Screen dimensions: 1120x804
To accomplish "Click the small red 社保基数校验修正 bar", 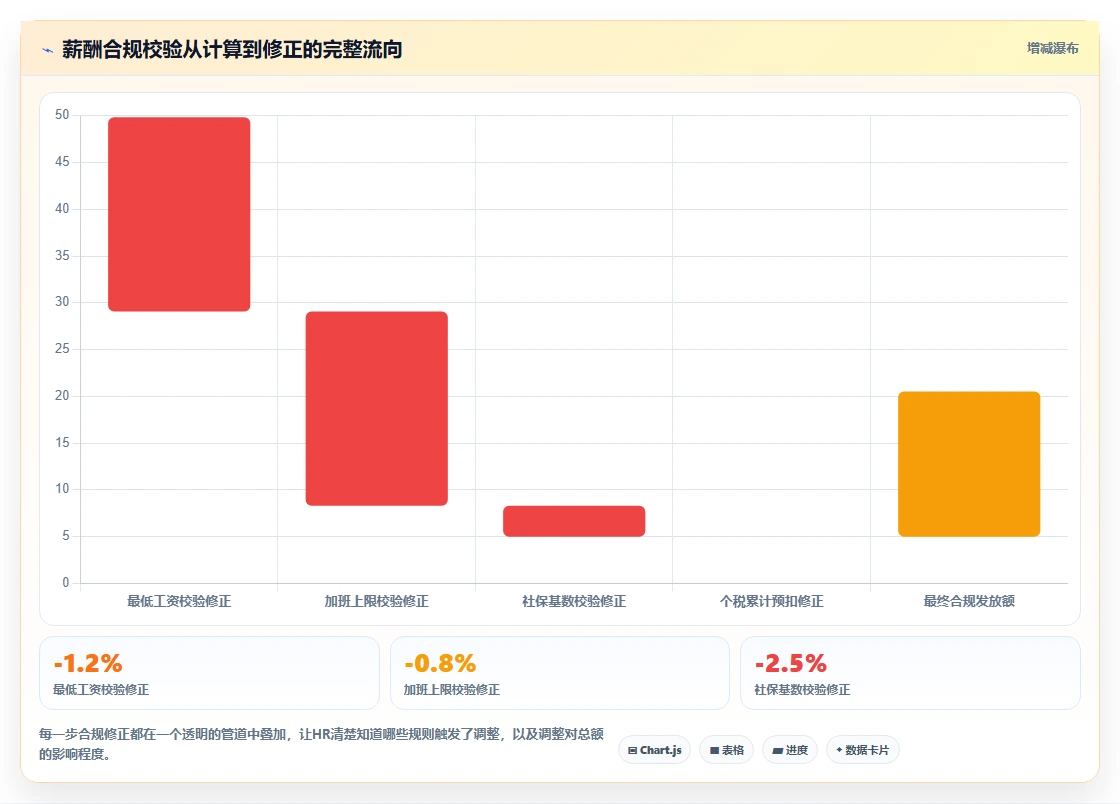I will [574, 521].
